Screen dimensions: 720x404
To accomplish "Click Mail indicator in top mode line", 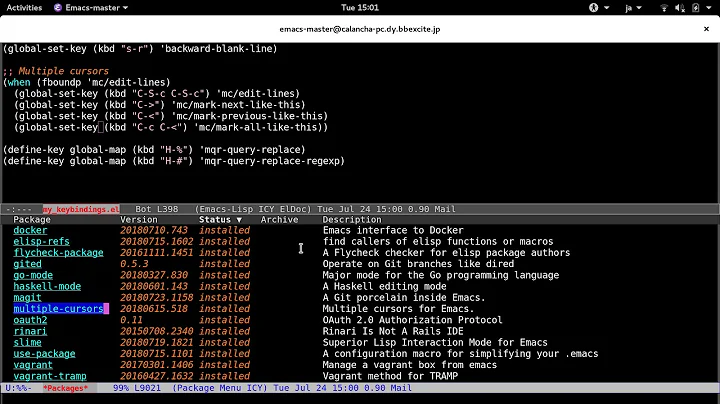I will [x=445, y=209].
